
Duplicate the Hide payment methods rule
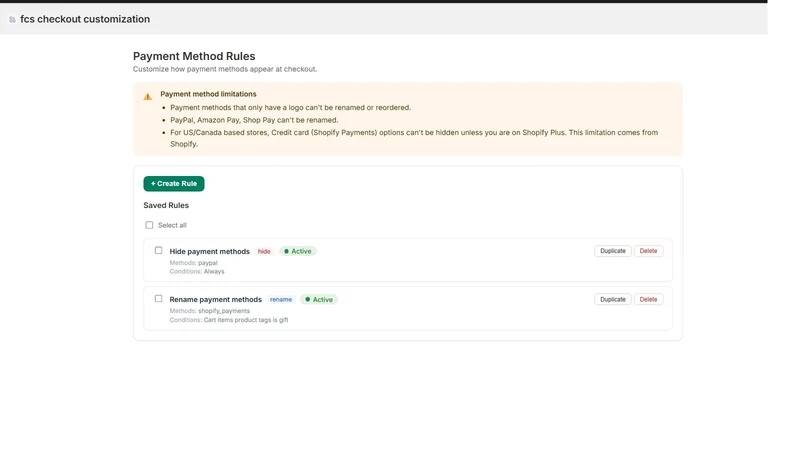[613, 251]
